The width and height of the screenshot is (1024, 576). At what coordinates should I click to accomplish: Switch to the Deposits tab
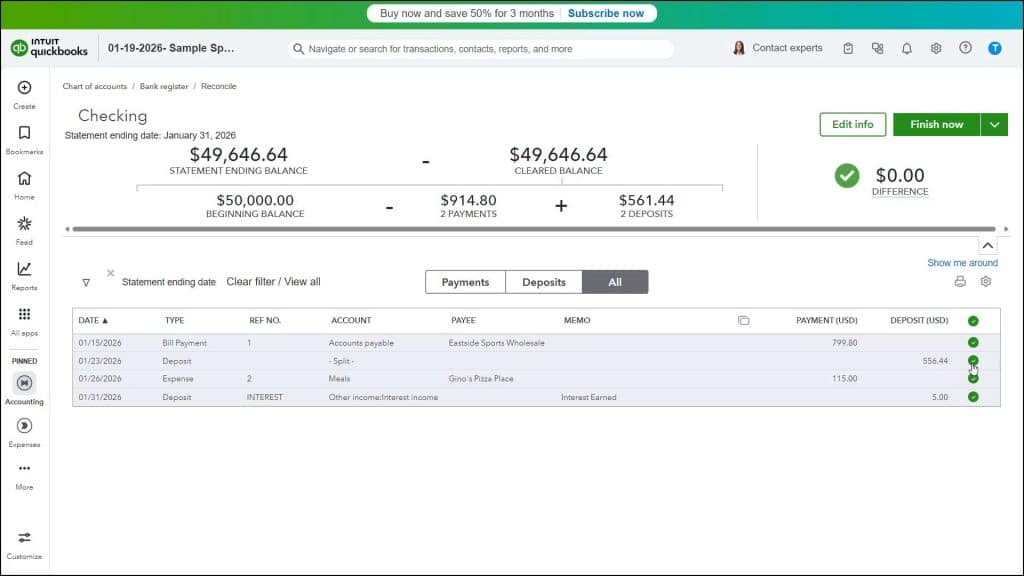[x=543, y=282]
